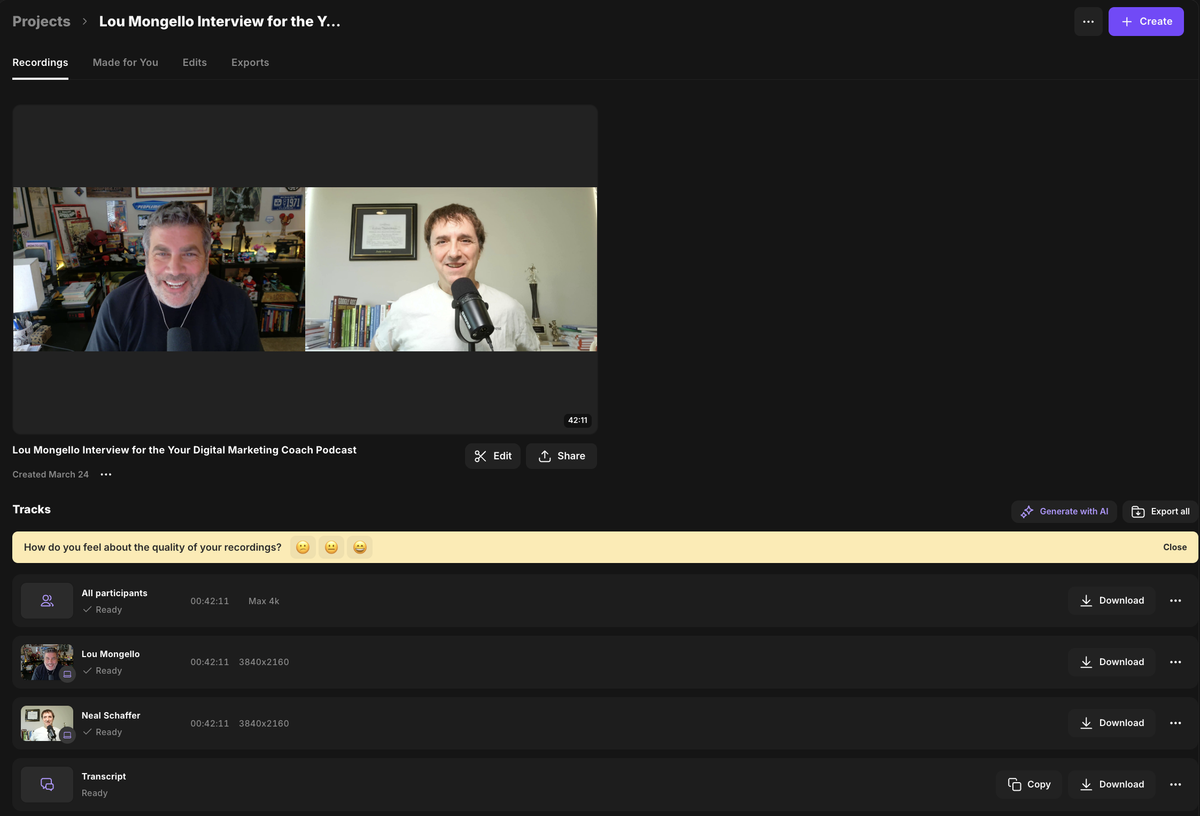
Task: Close the recording quality feedback banner
Action: pyautogui.click(x=1175, y=547)
